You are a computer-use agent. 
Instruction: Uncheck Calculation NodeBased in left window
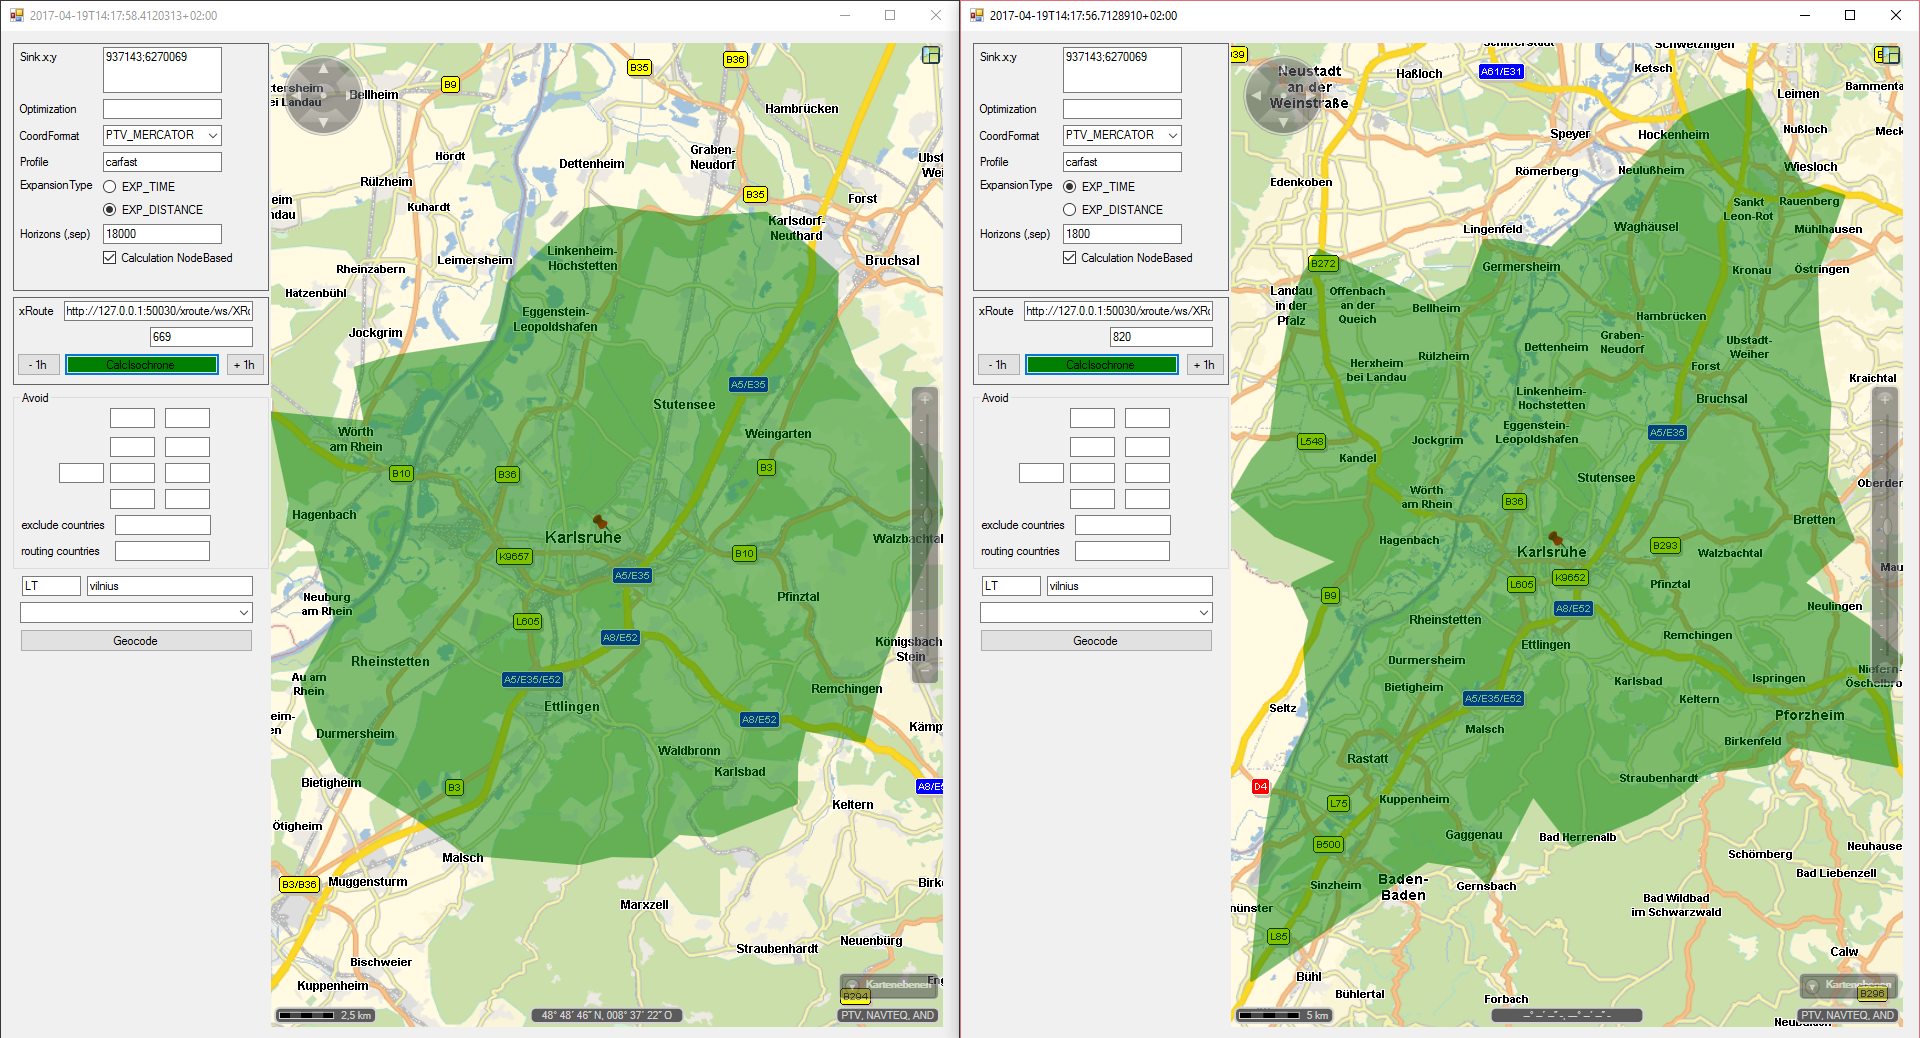(x=110, y=258)
